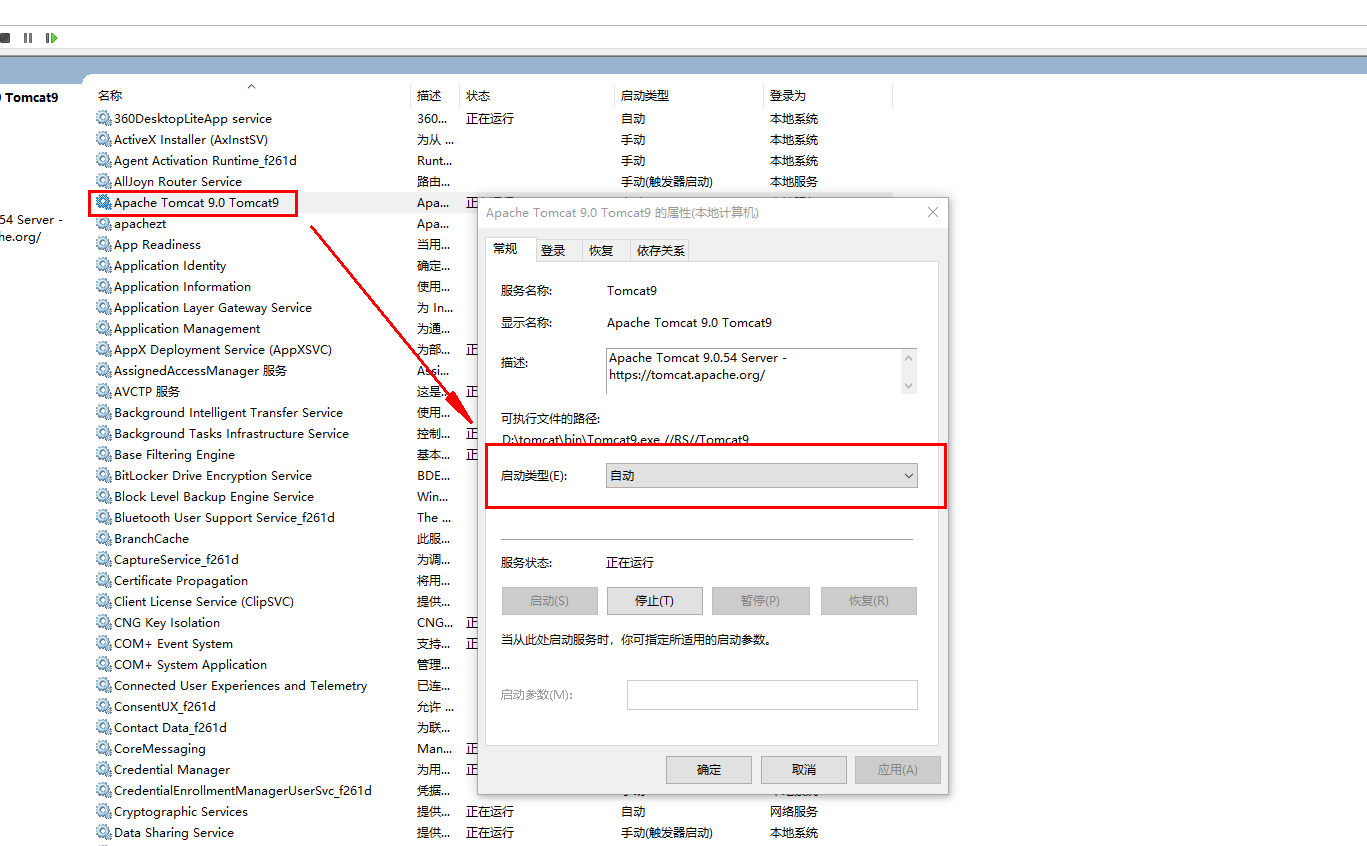Click the CNG Key Isolation gear icon
This screenshot has height=846, width=1367.
click(x=104, y=622)
